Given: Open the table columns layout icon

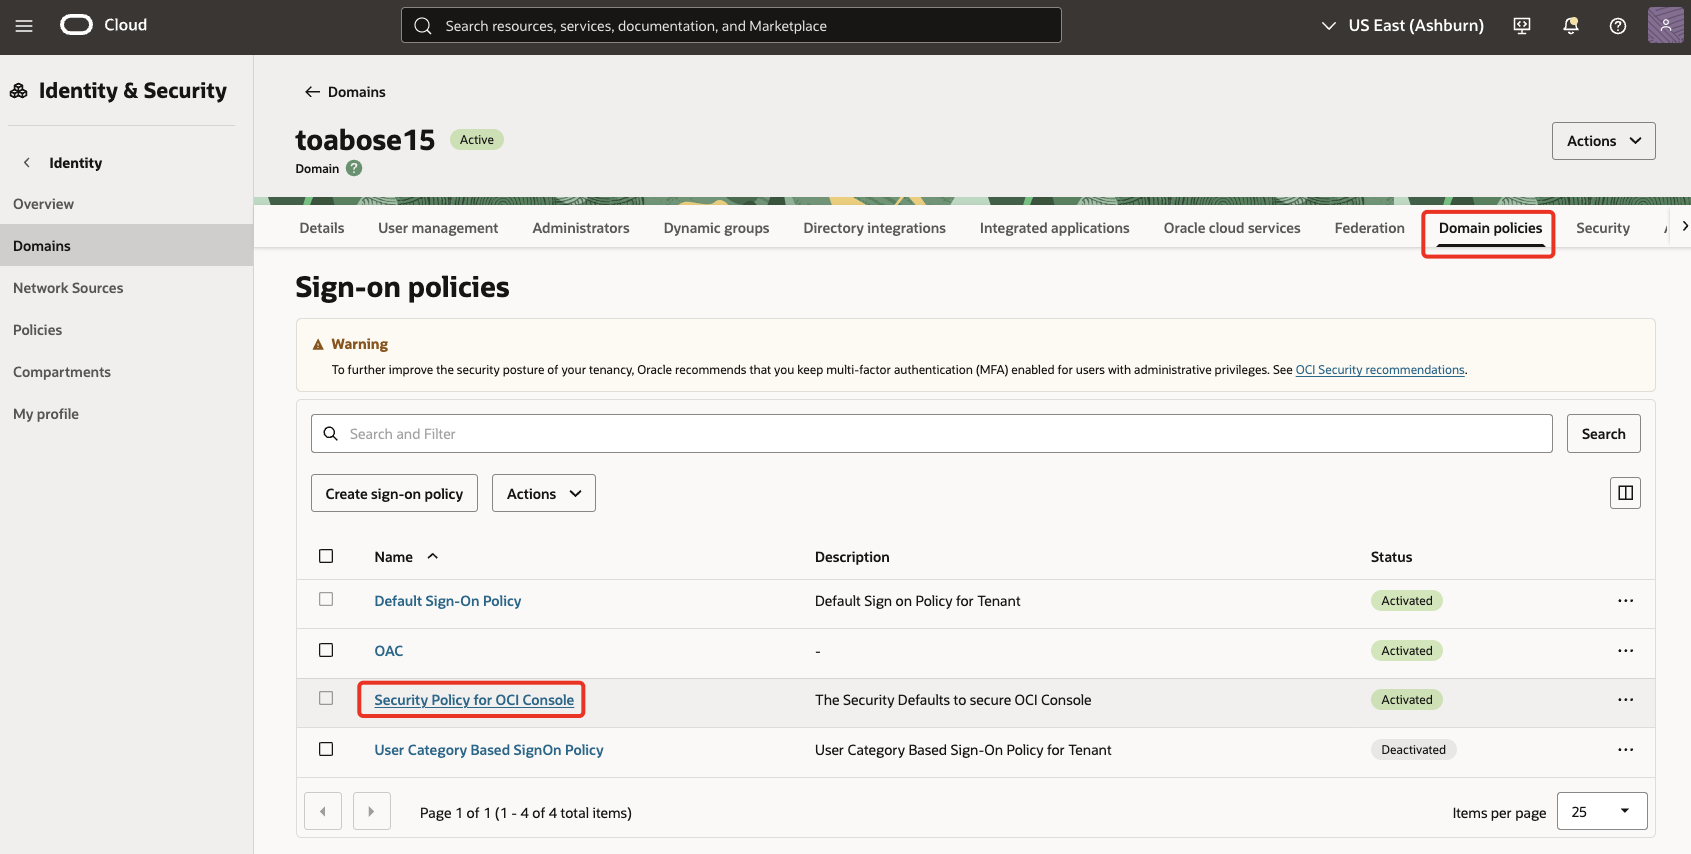Looking at the screenshot, I should point(1625,493).
